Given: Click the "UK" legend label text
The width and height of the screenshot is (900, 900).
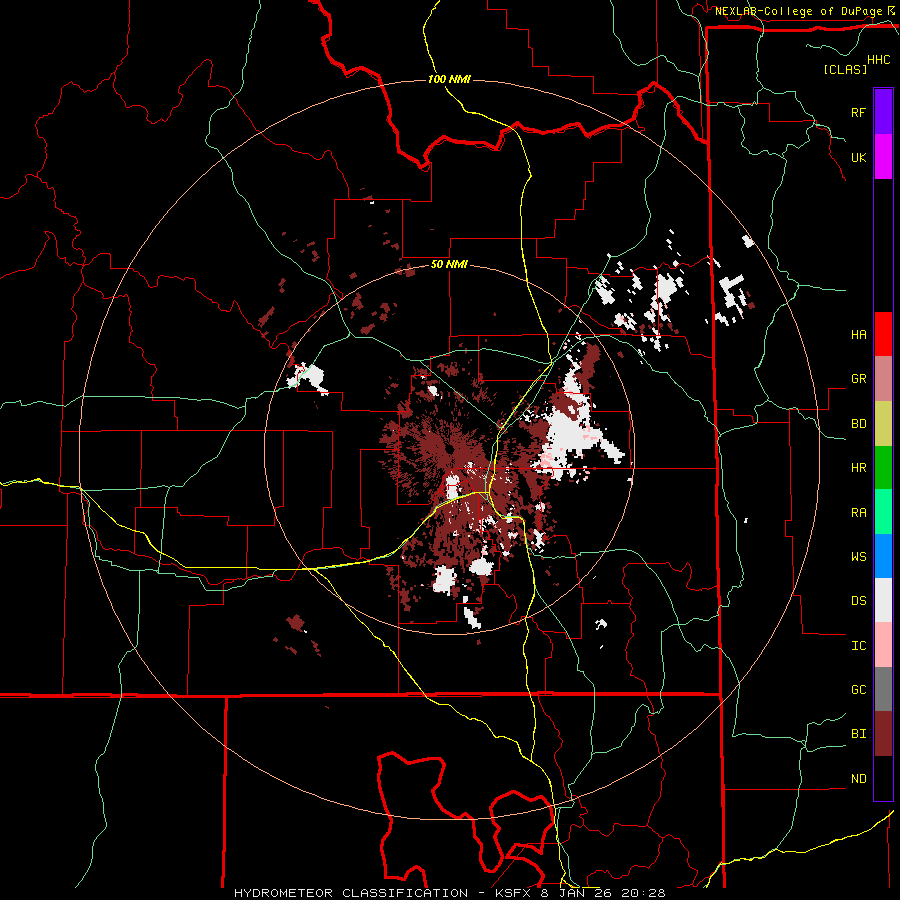Looking at the screenshot, I should tap(858, 157).
